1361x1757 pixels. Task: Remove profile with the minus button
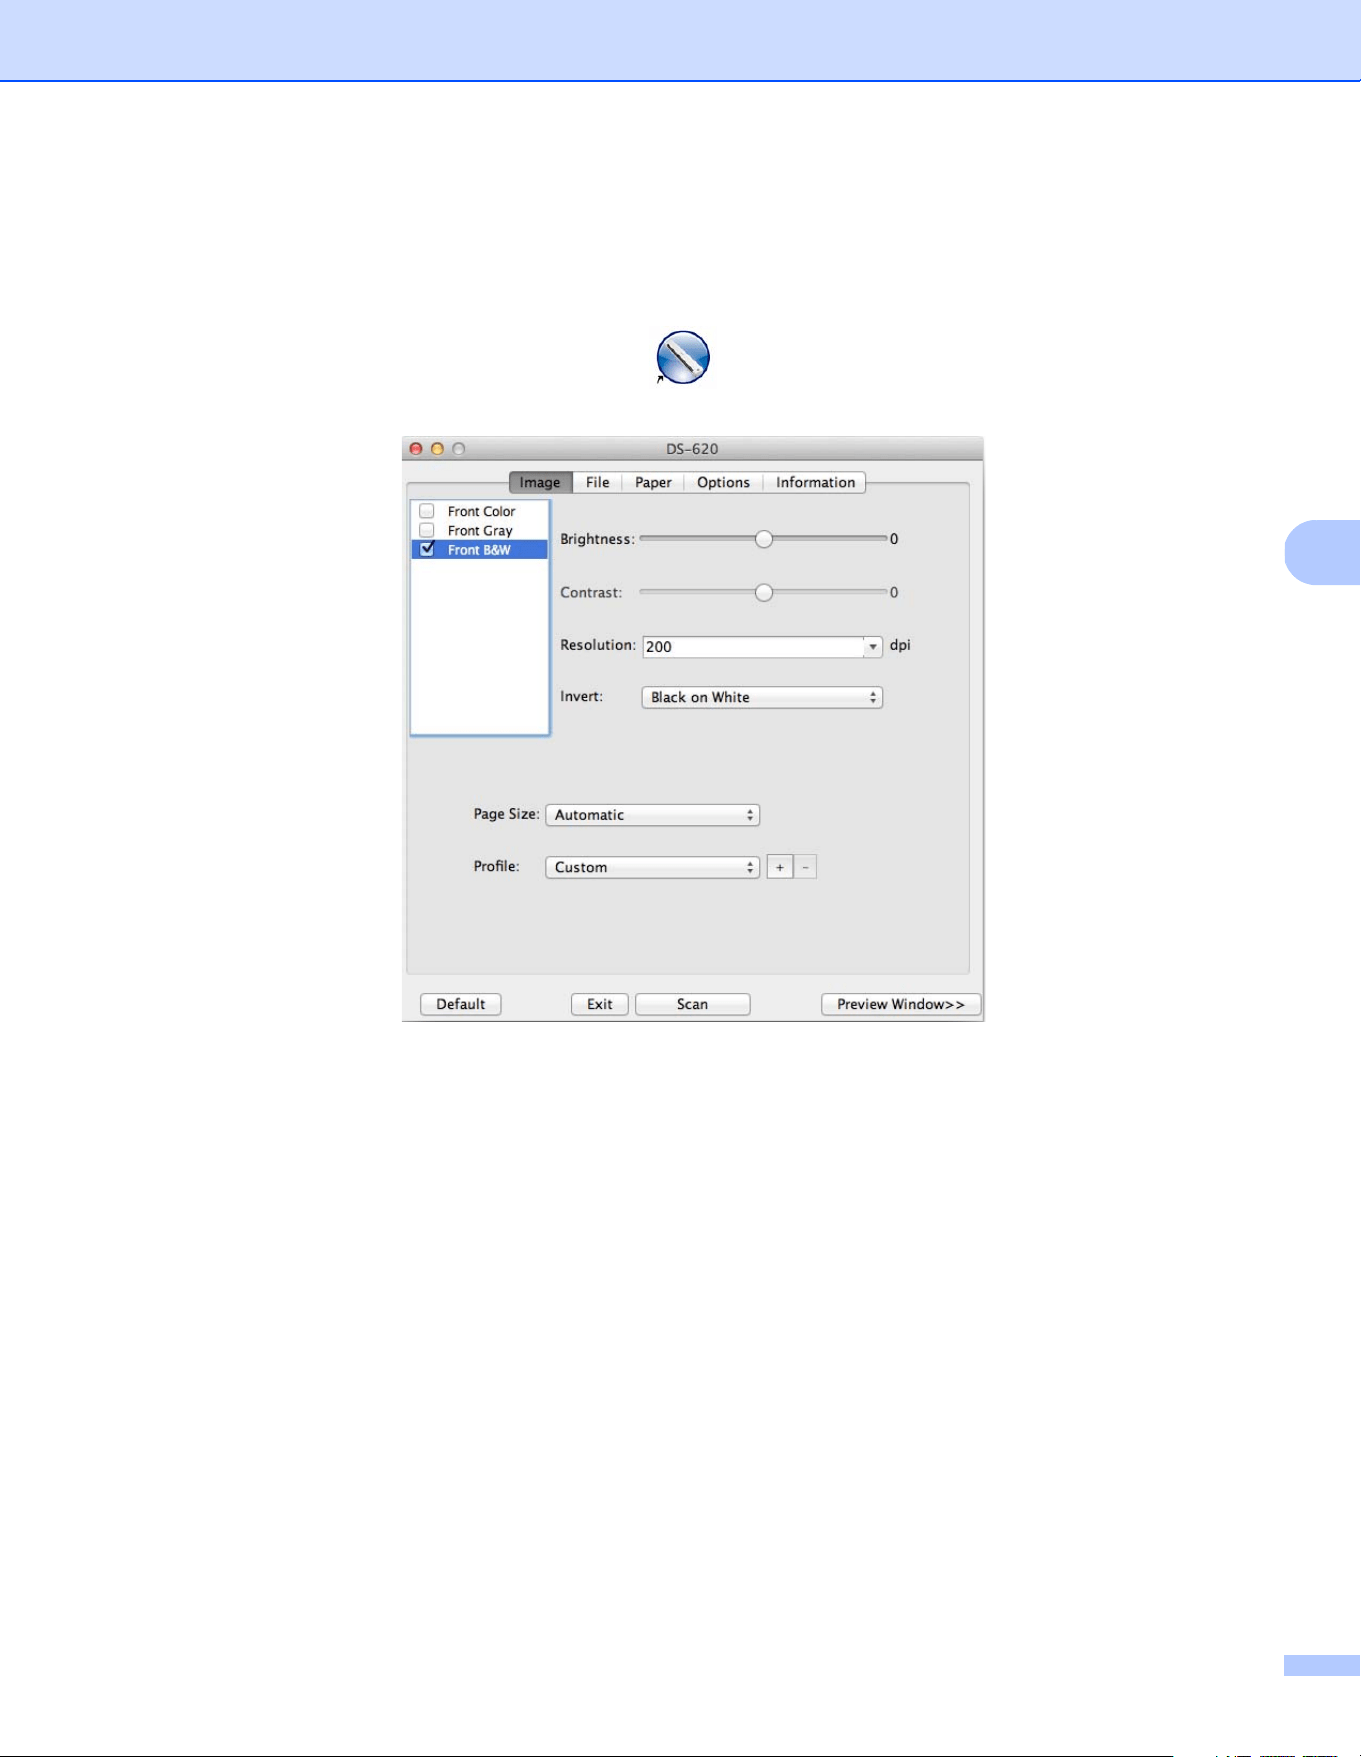point(806,867)
